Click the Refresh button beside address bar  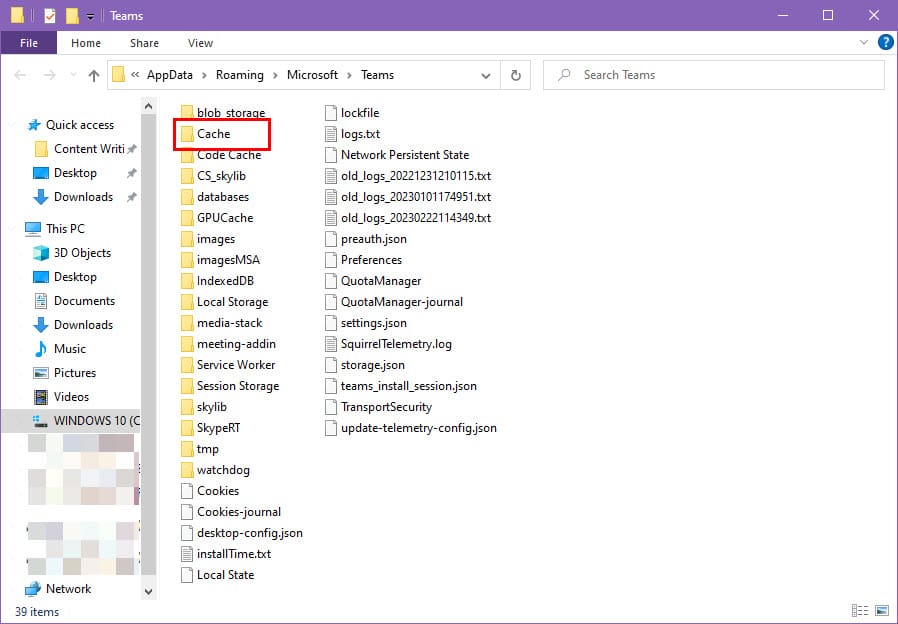(516, 75)
